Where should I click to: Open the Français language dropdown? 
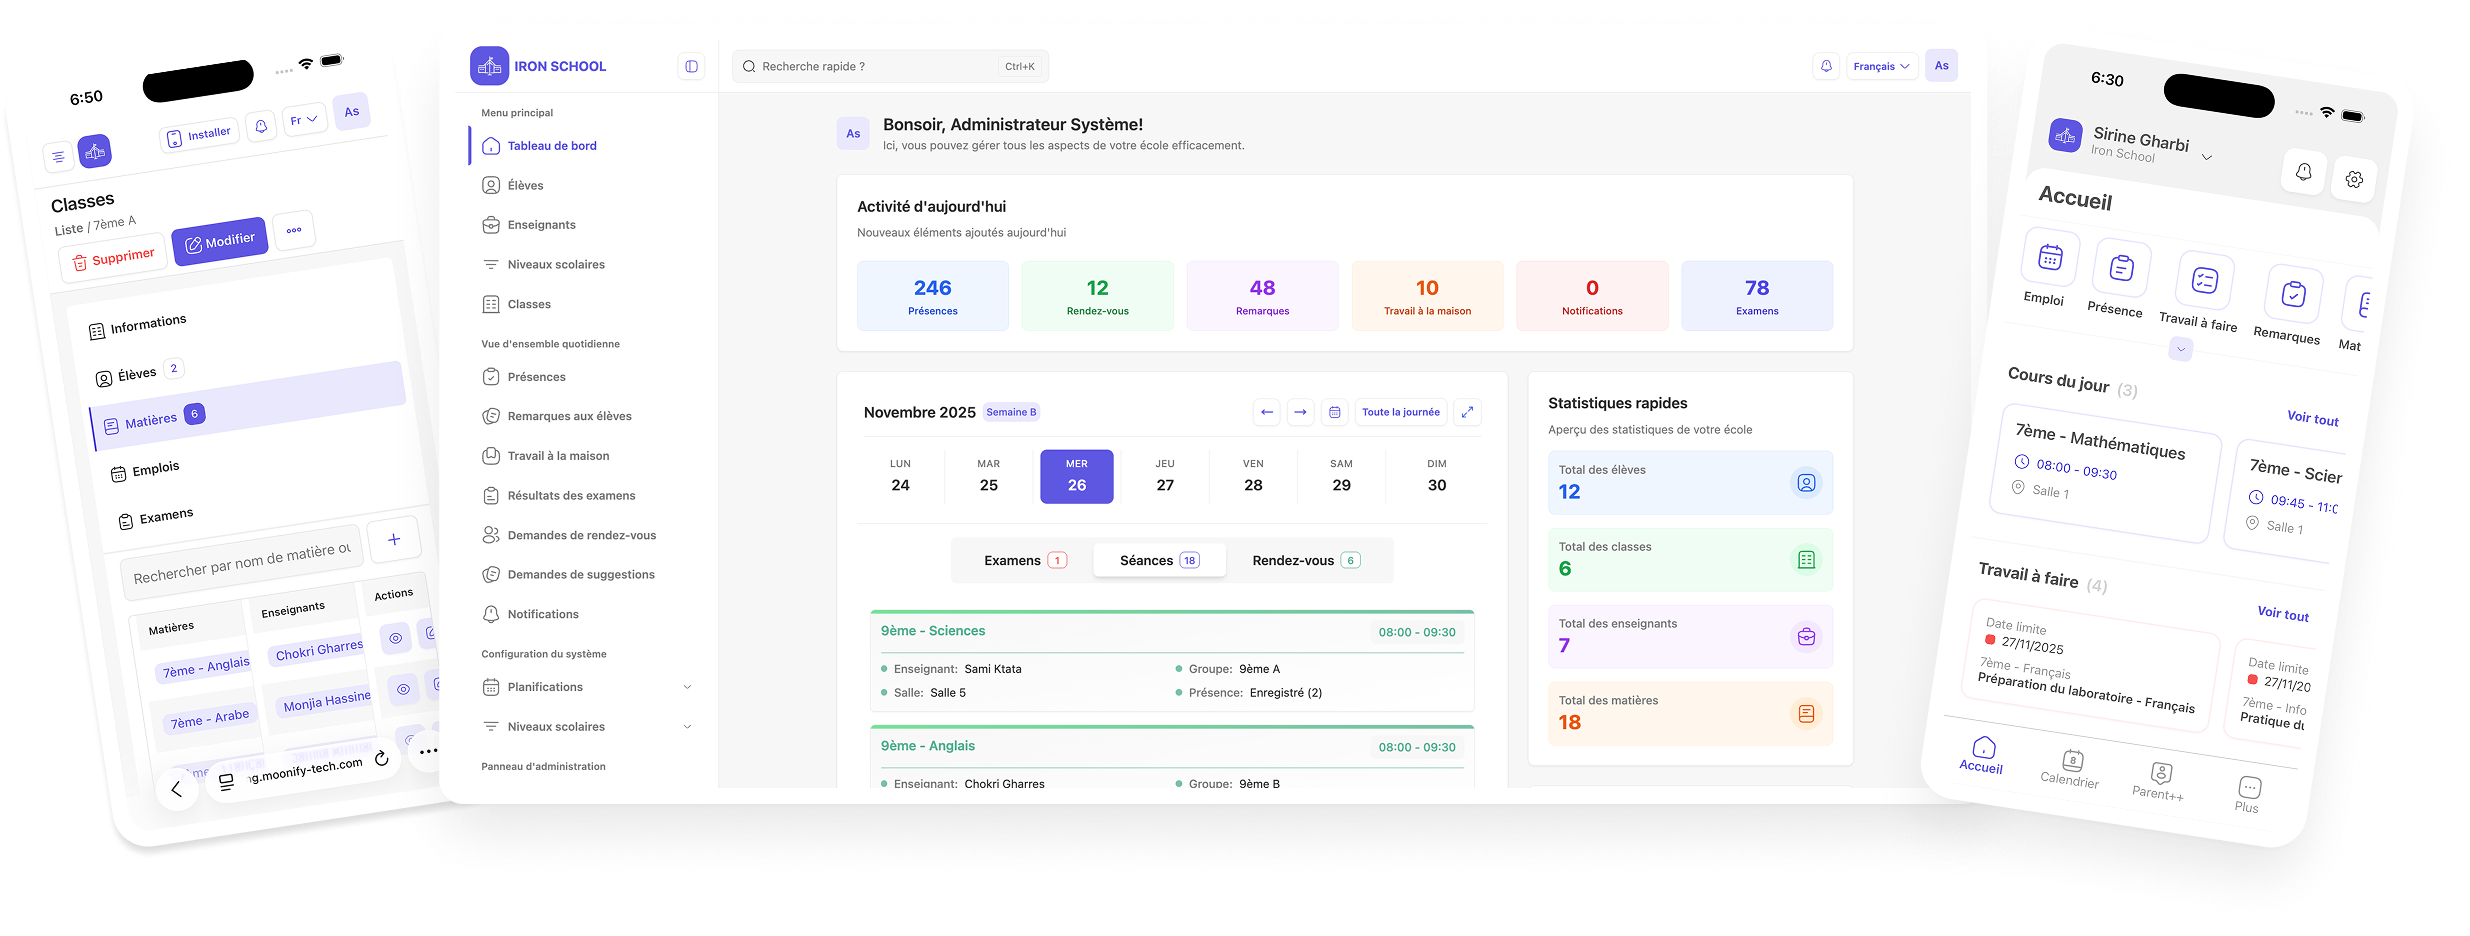coord(1881,66)
